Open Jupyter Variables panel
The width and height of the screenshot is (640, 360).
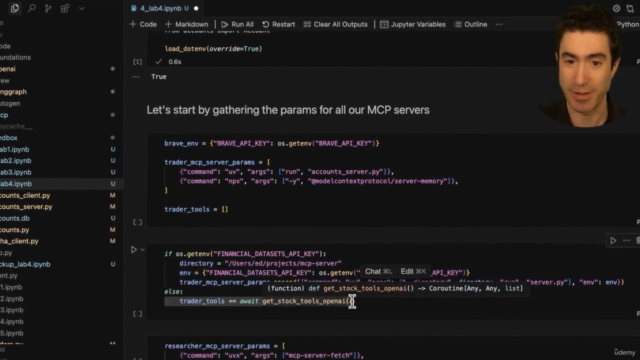click(413, 24)
